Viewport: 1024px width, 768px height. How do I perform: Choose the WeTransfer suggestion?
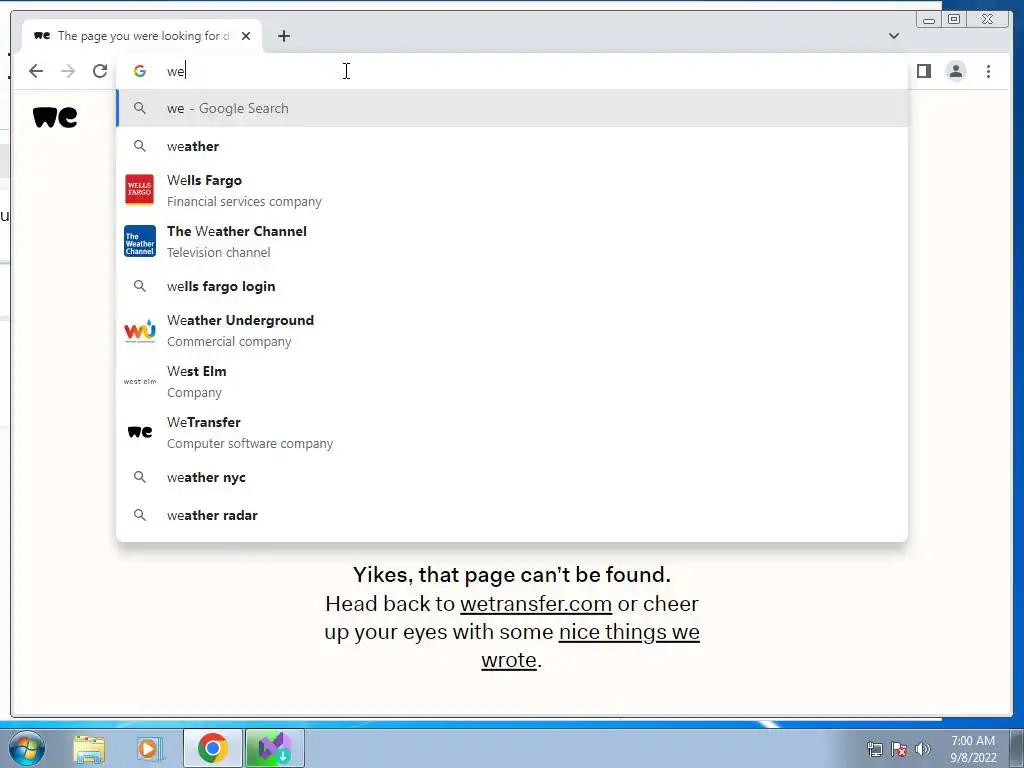[512, 432]
